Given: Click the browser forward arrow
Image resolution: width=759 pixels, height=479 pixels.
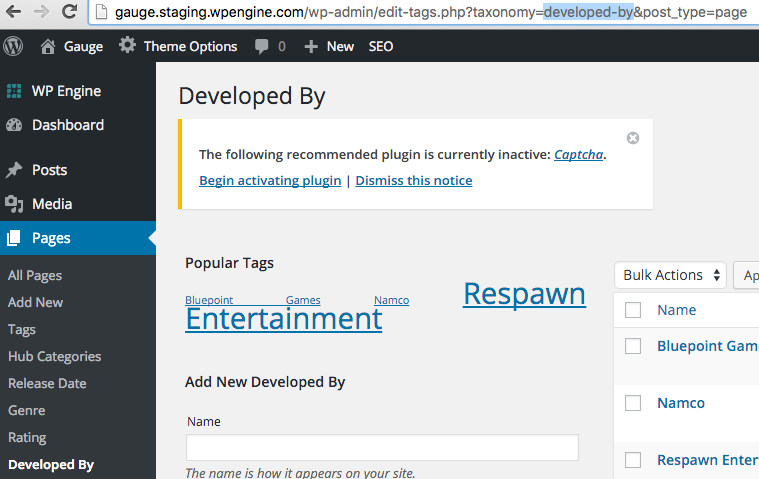Looking at the screenshot, I should 42,11.
